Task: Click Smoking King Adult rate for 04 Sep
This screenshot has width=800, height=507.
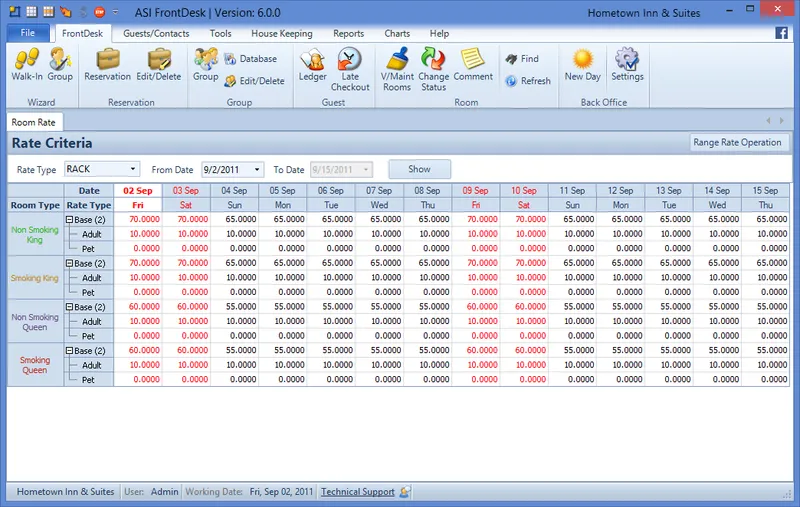Action: (x=234, y=277)
